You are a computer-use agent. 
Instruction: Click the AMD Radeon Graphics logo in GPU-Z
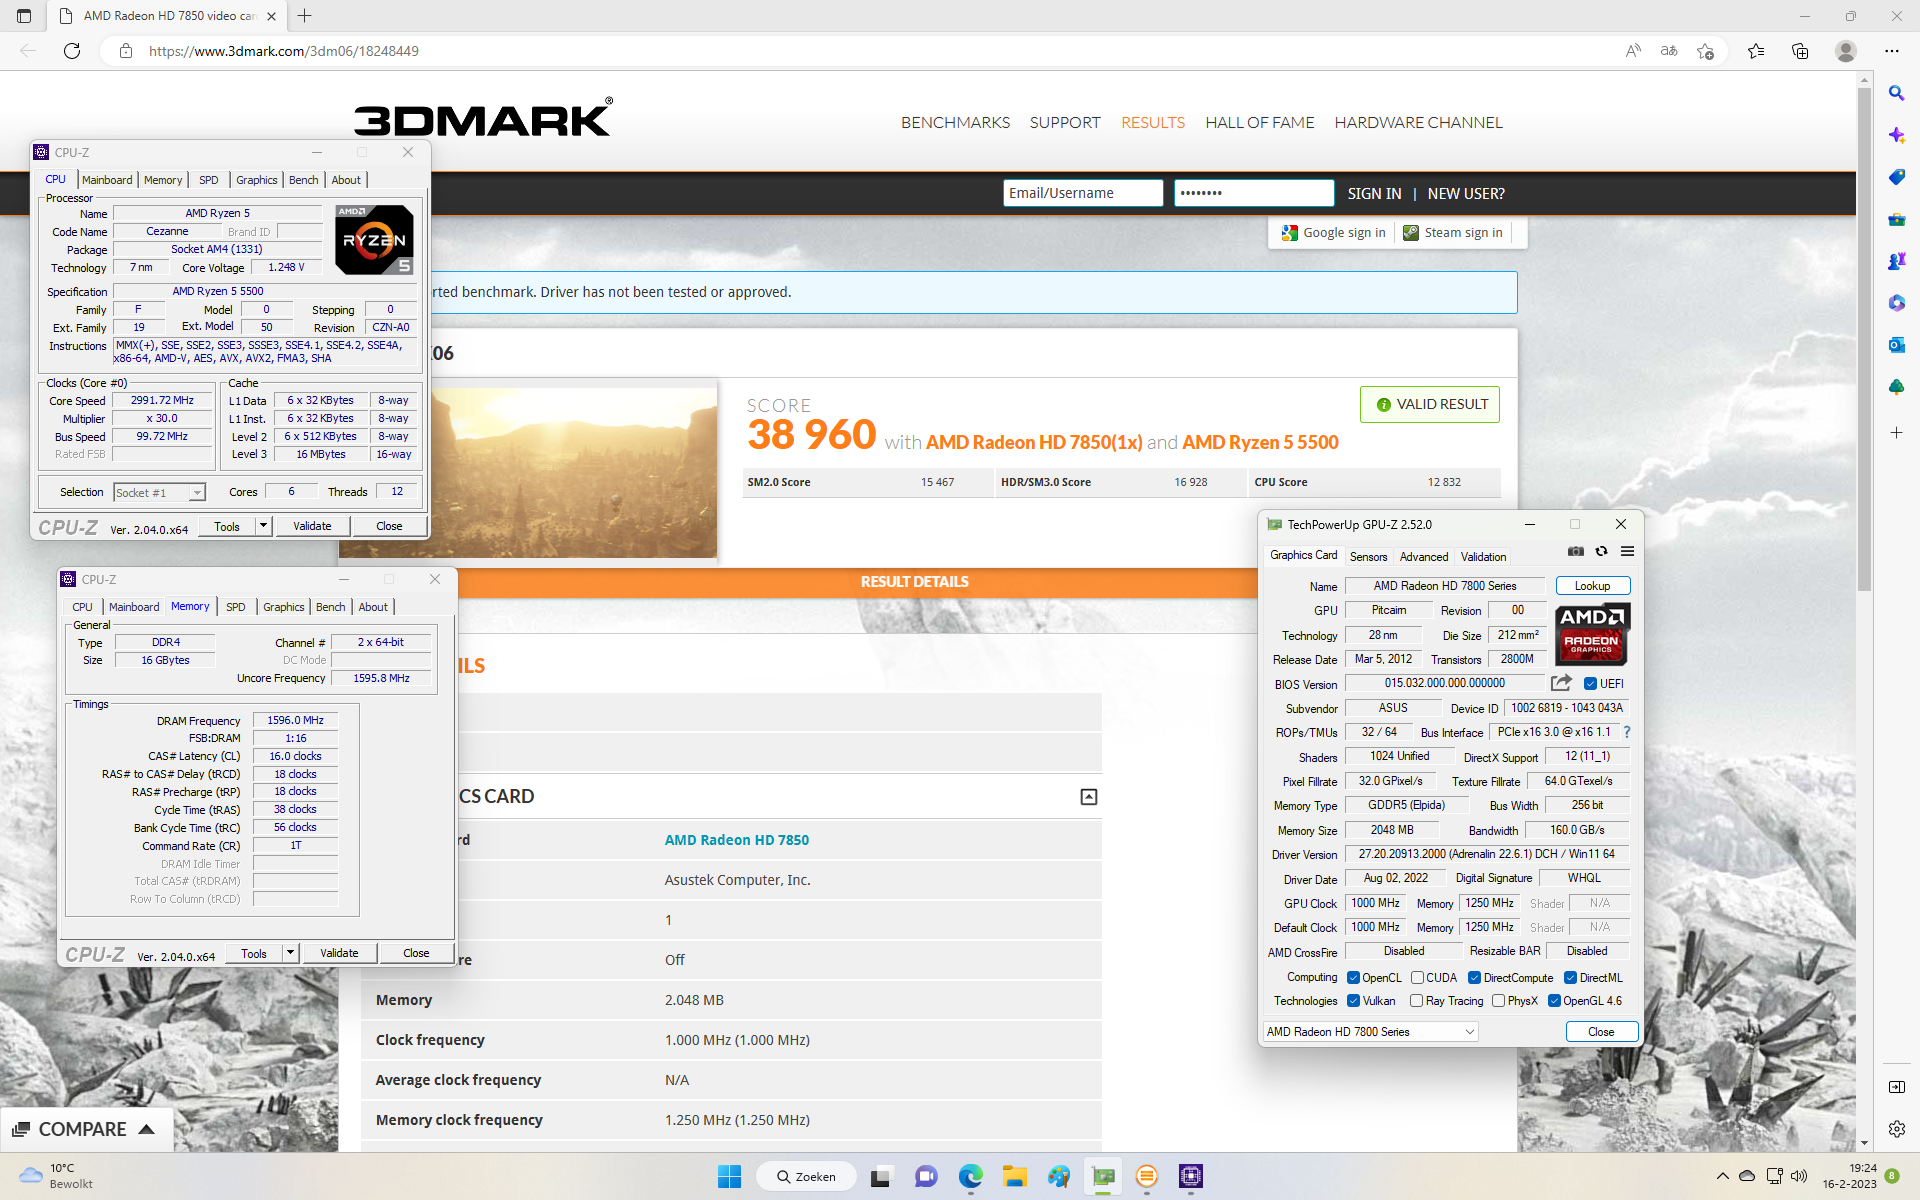point(1593,634)
